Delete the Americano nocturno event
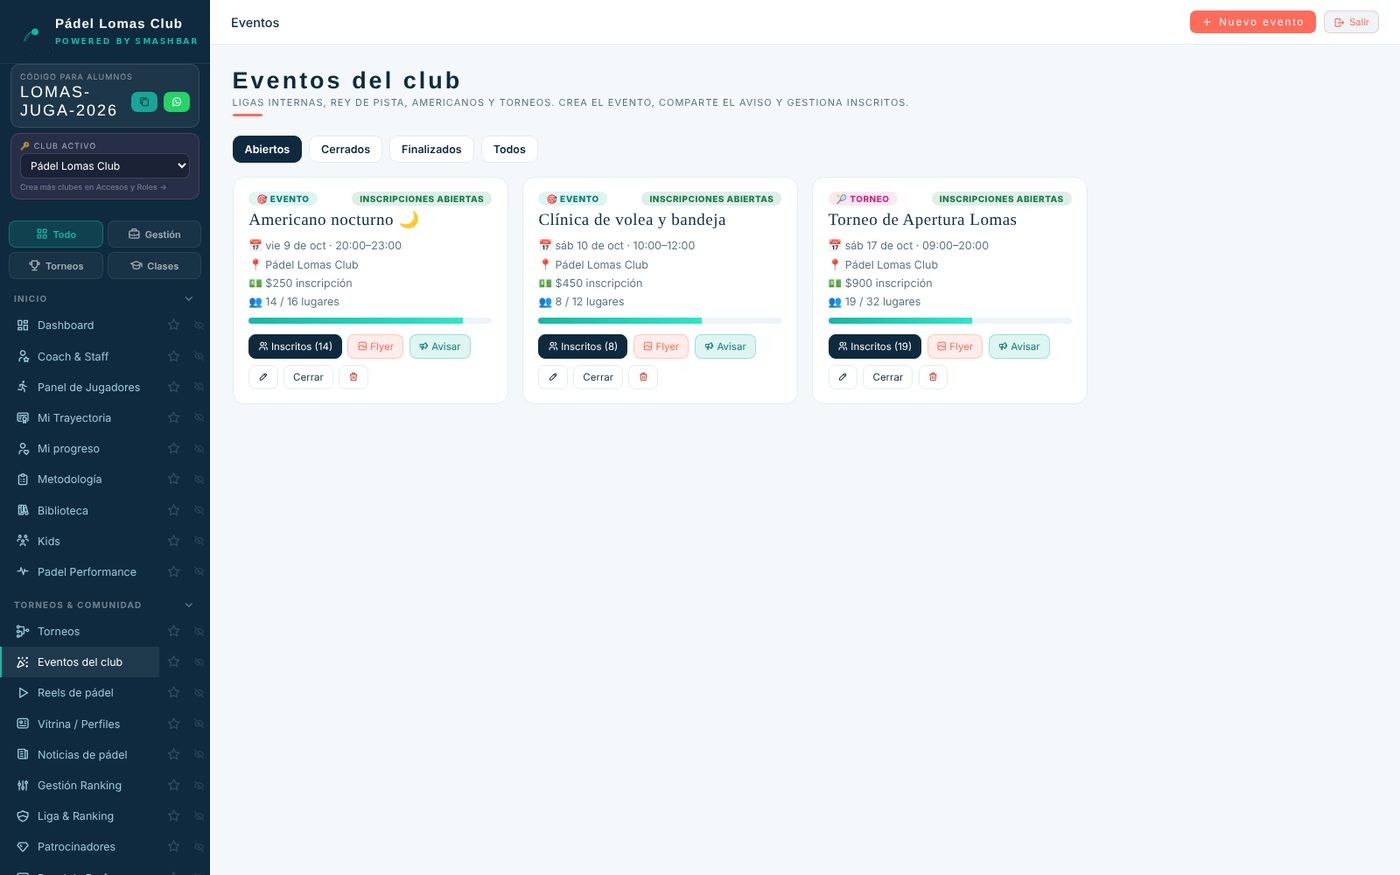Image resolution: width=1400 pixels, height=875 pixels. [x=353, y=377]
